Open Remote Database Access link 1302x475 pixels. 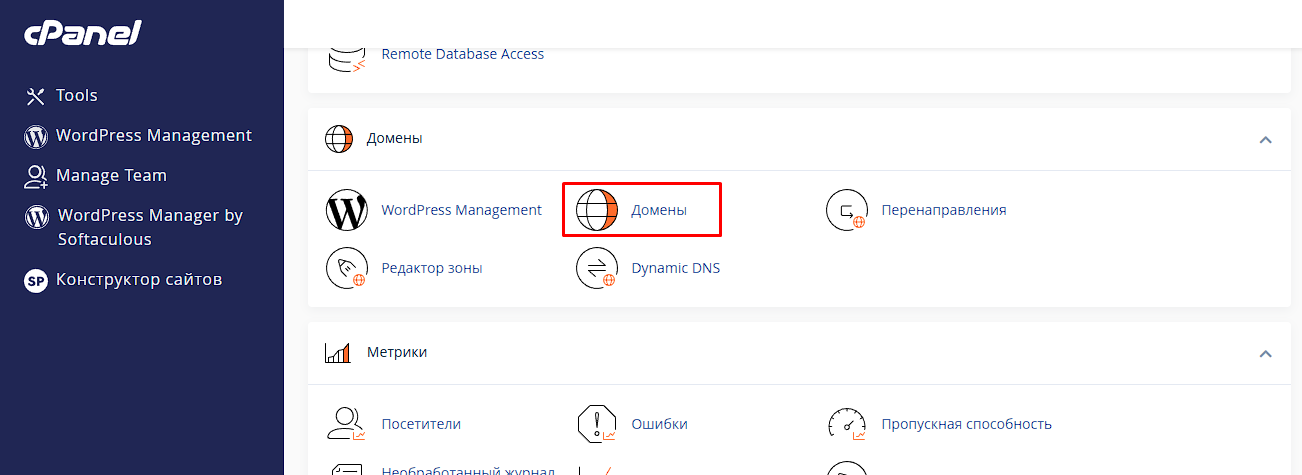(463, 54)
